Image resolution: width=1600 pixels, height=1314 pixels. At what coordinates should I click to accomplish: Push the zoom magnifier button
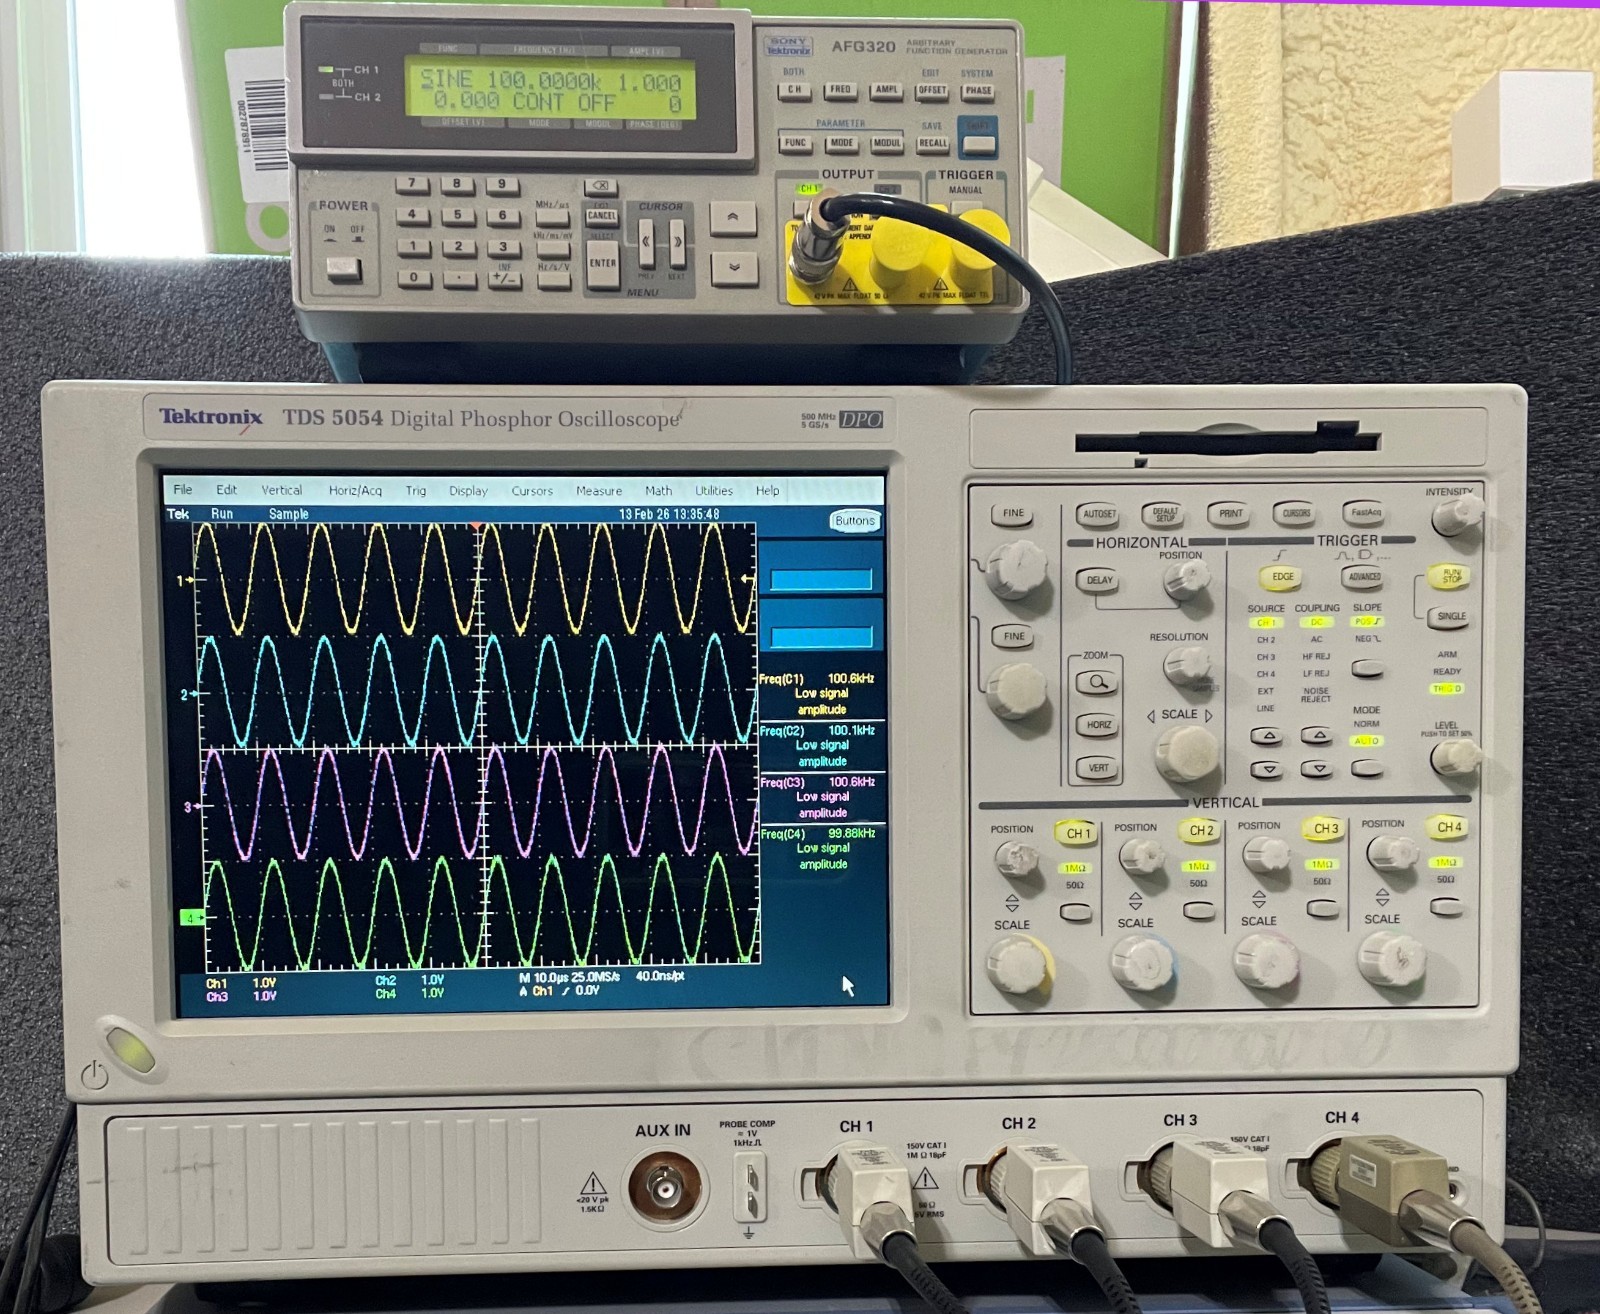tap(1098, 683)
